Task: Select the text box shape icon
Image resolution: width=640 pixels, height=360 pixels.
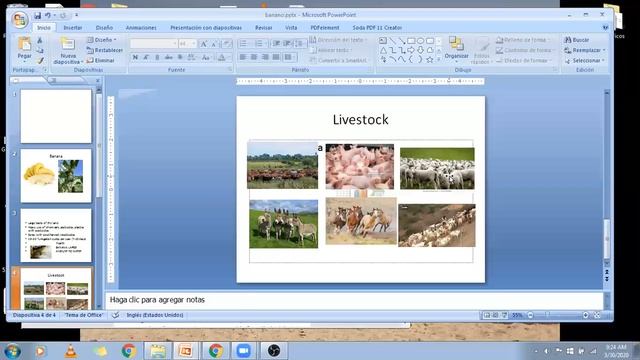Action: click(383, 41)
